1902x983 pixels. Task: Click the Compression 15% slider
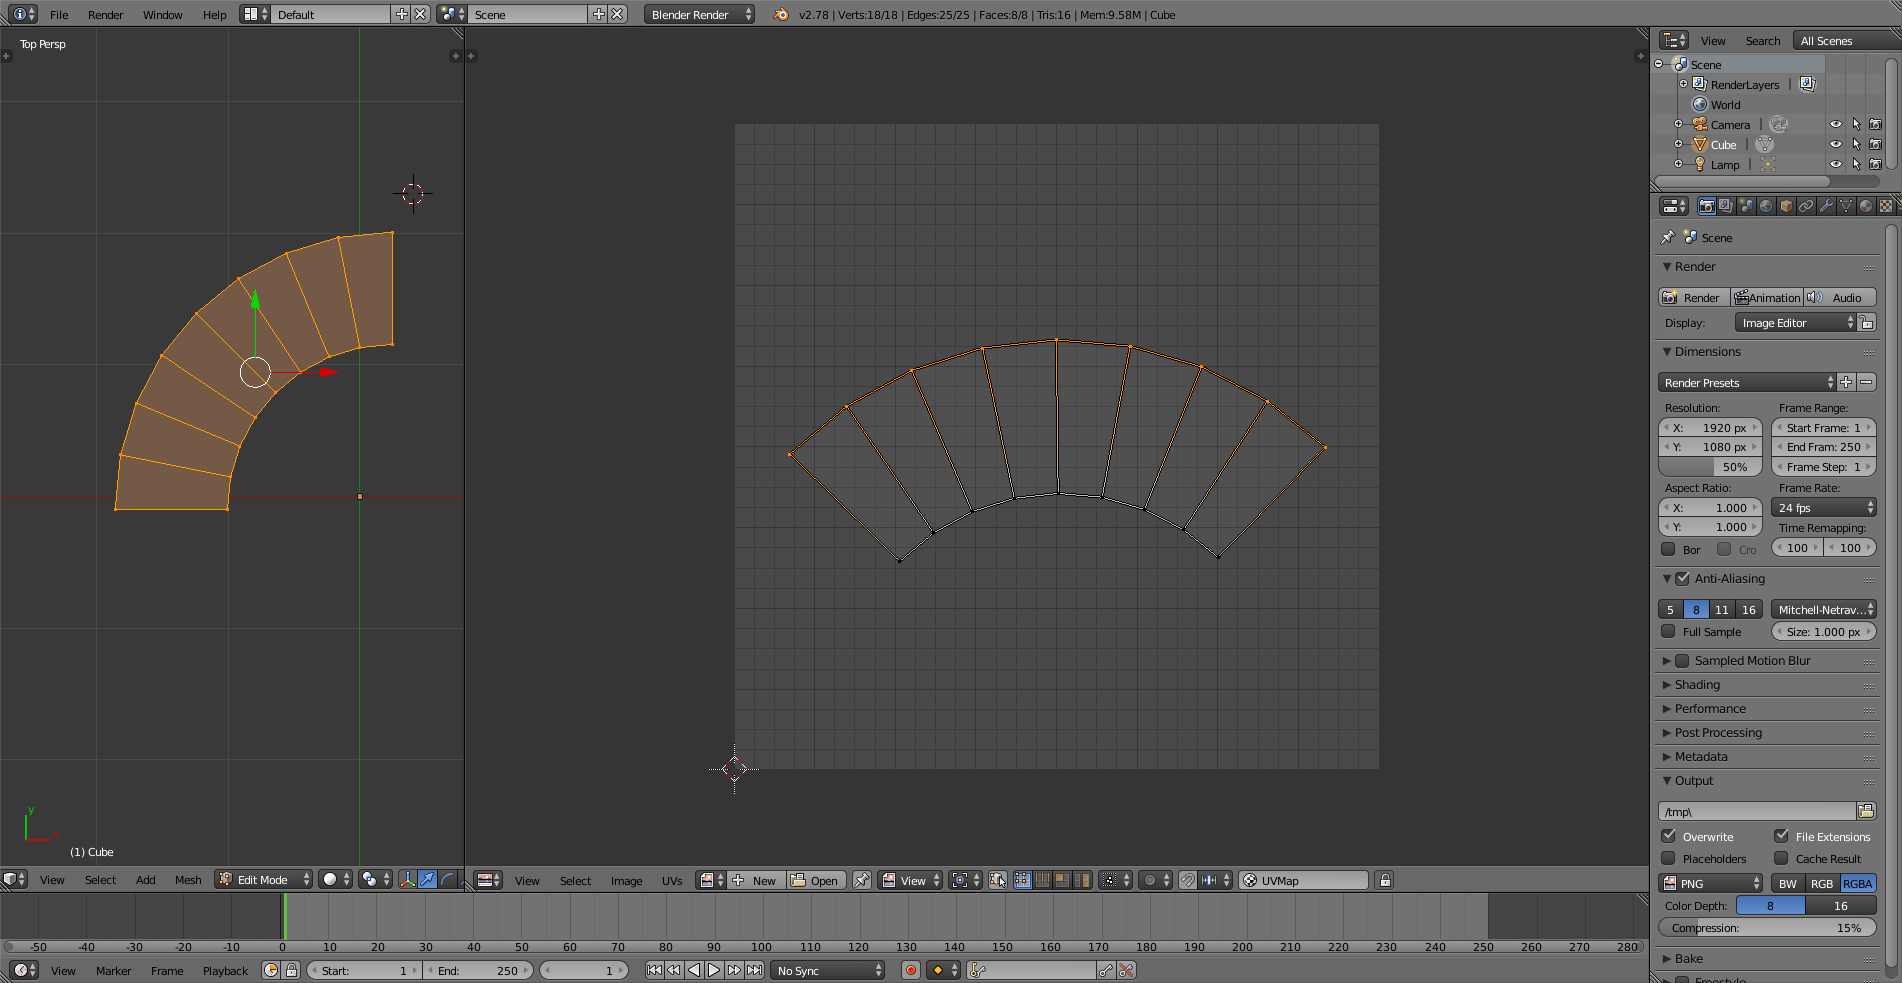click(x=1767, y=927)
